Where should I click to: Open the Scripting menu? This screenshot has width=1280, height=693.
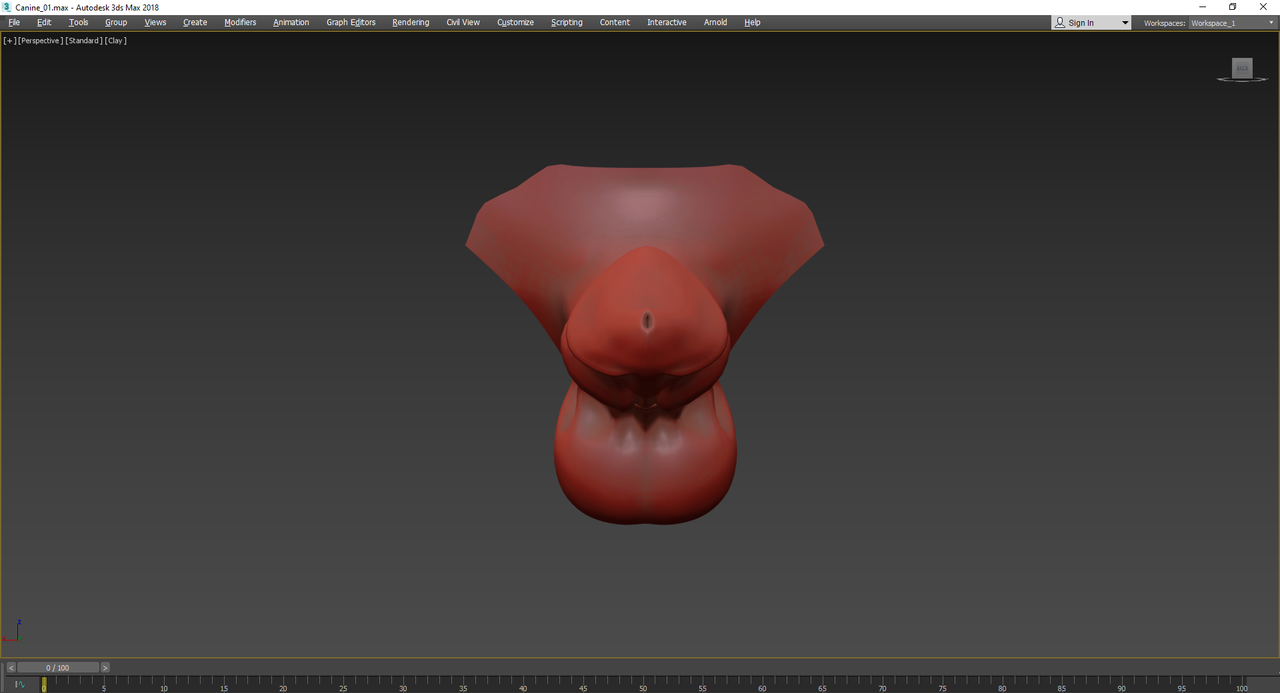click(x=566, y=22)
